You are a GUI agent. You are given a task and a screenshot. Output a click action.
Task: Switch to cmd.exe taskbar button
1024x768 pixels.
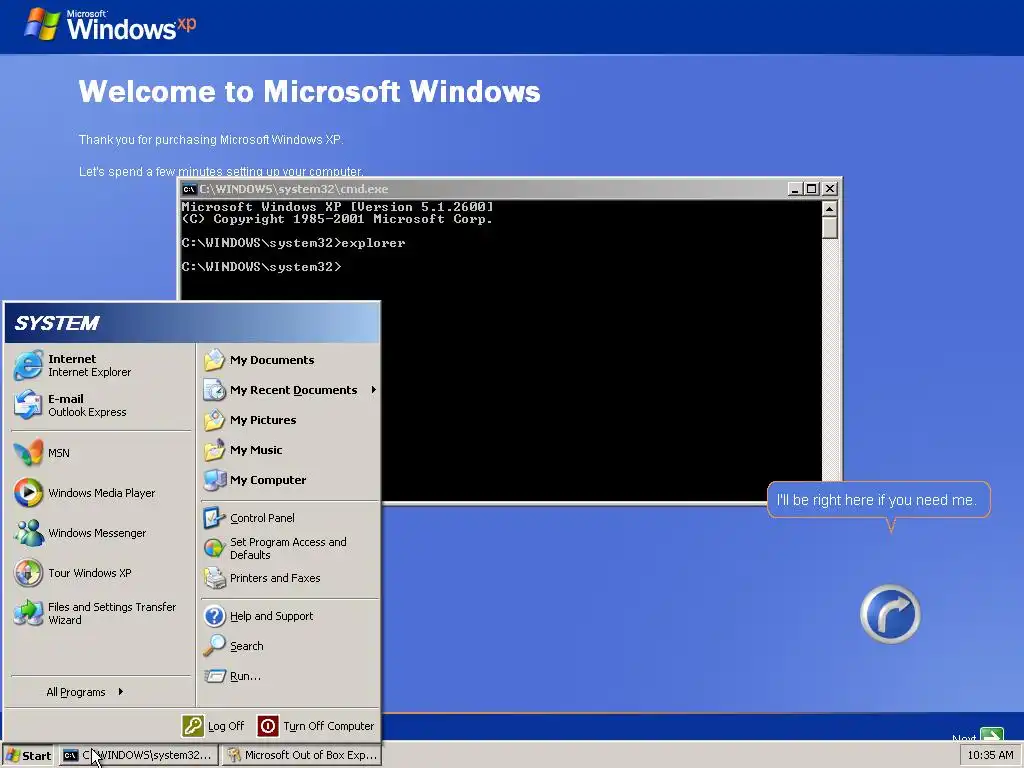tap(139, 755)
